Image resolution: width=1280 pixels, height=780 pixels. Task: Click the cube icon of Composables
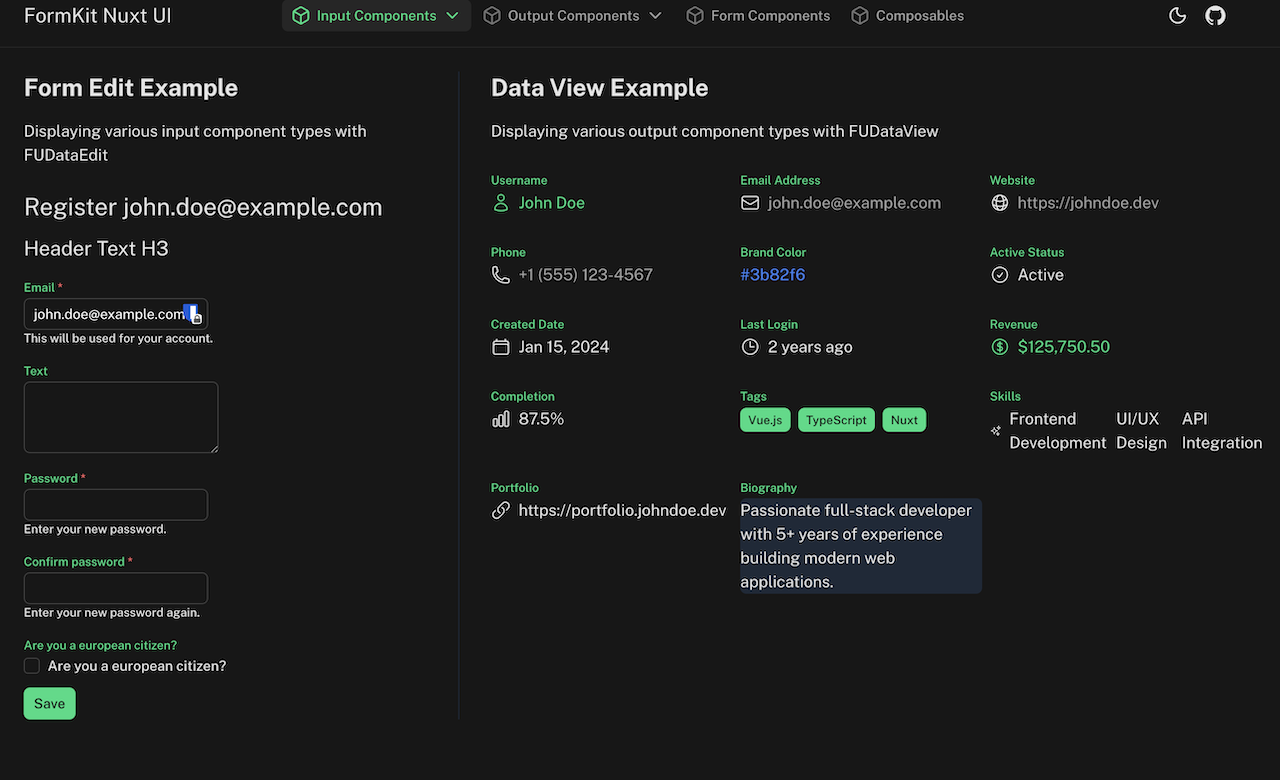pyautogui.click(x=860, y=16)
